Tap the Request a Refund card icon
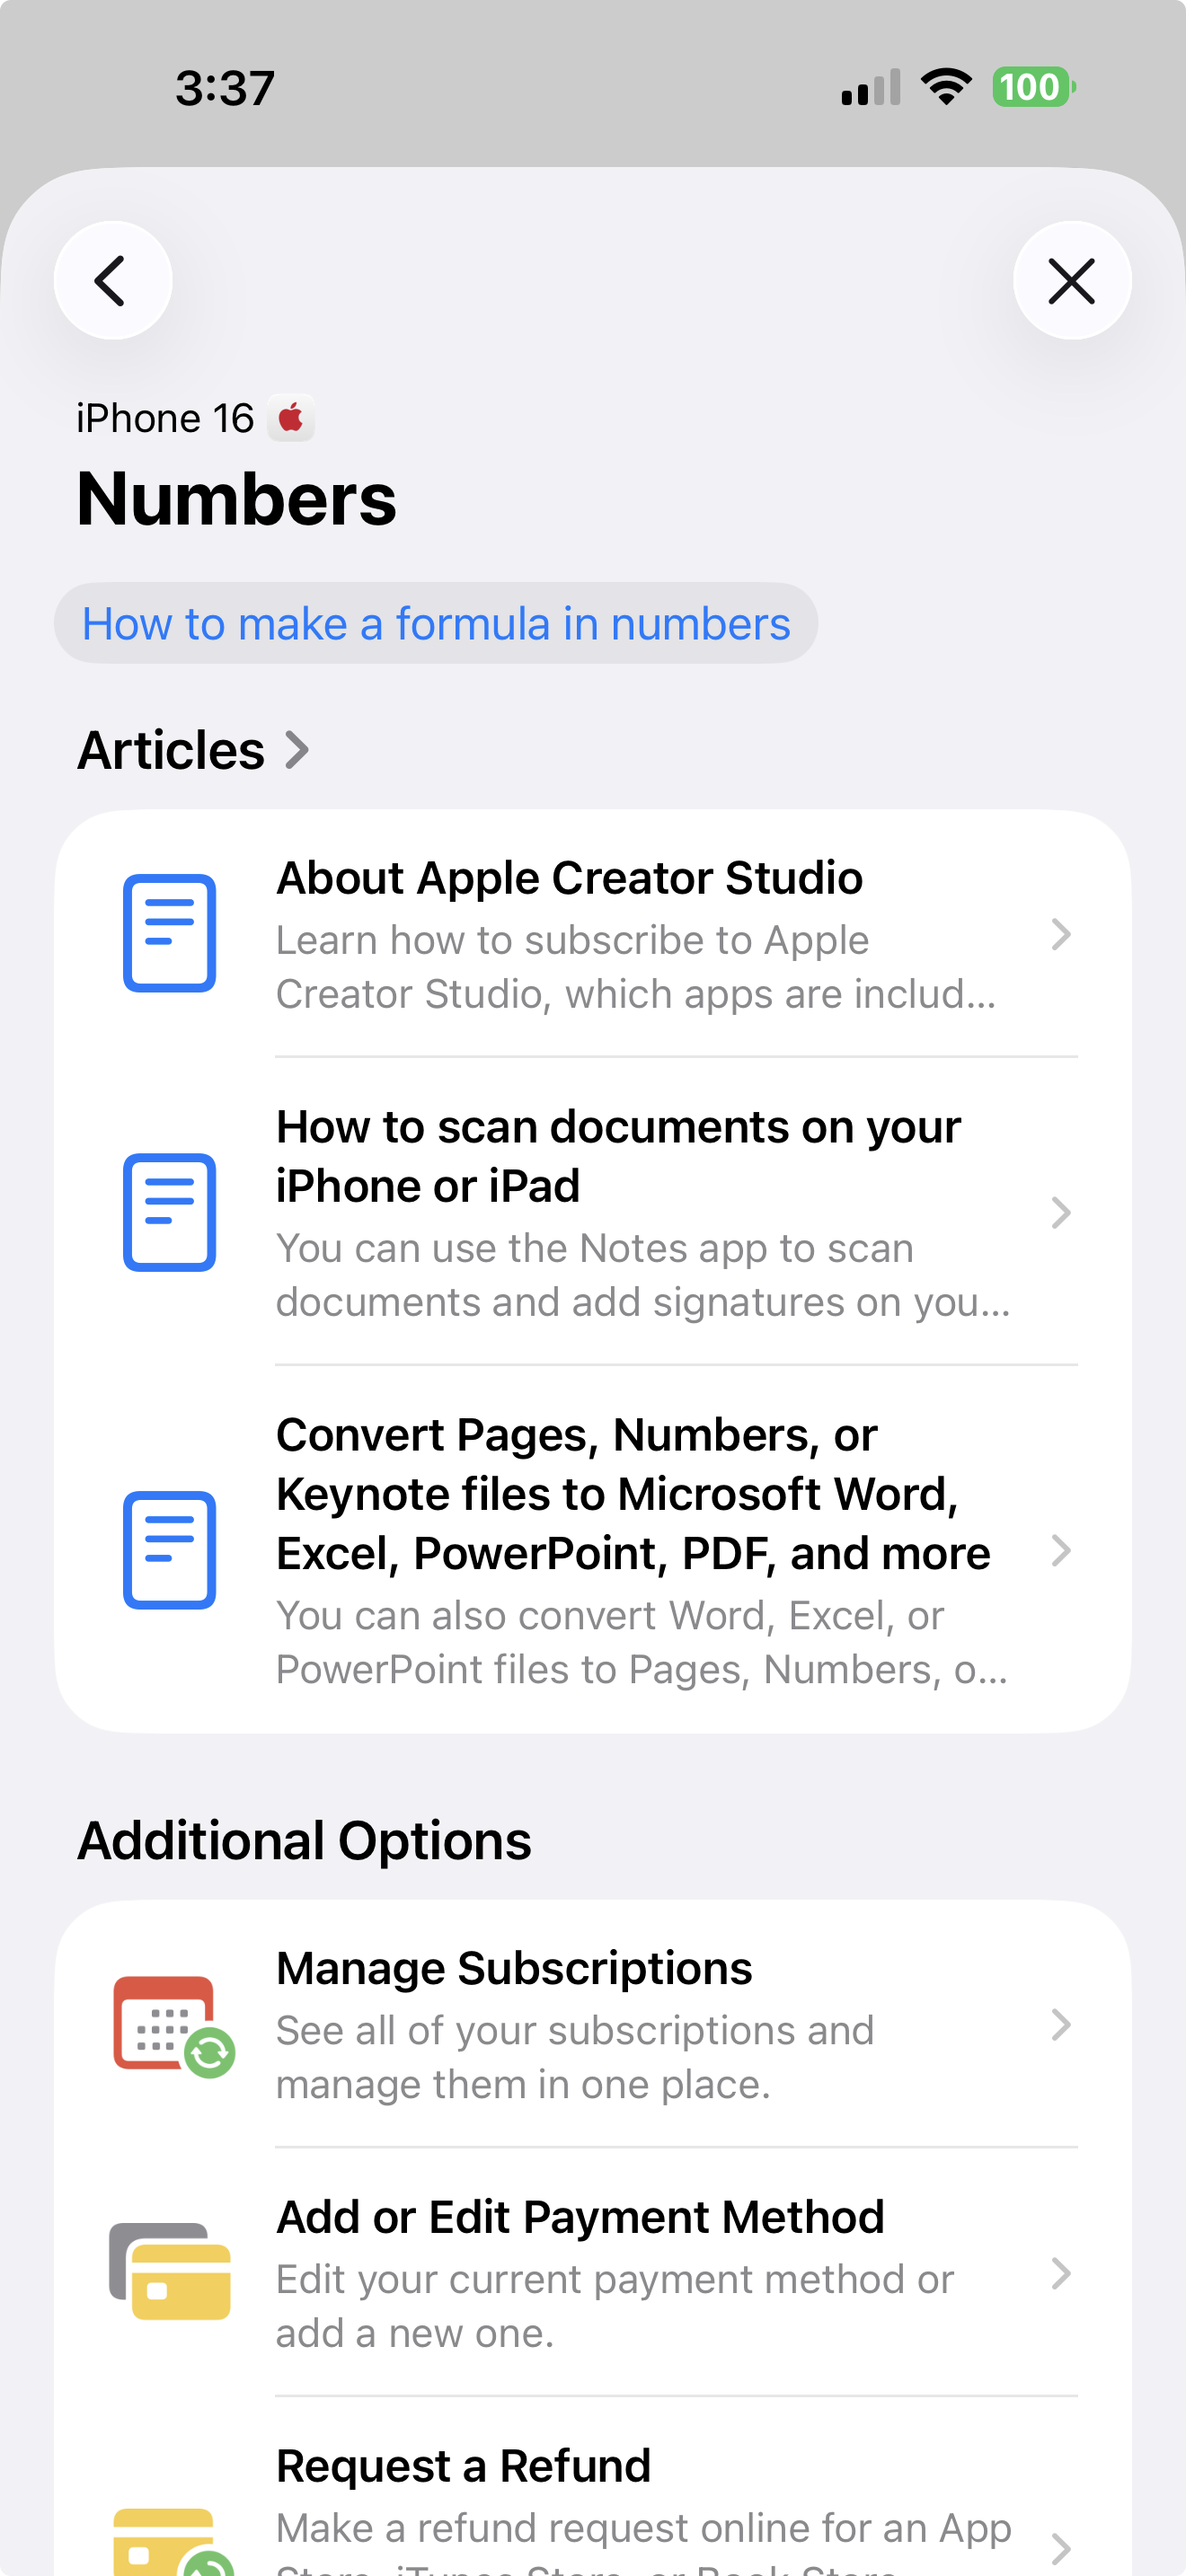 click(173, 2540)
